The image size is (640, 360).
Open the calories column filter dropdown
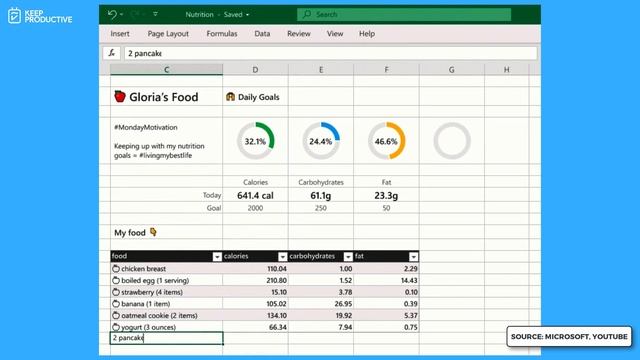point(282,256)
